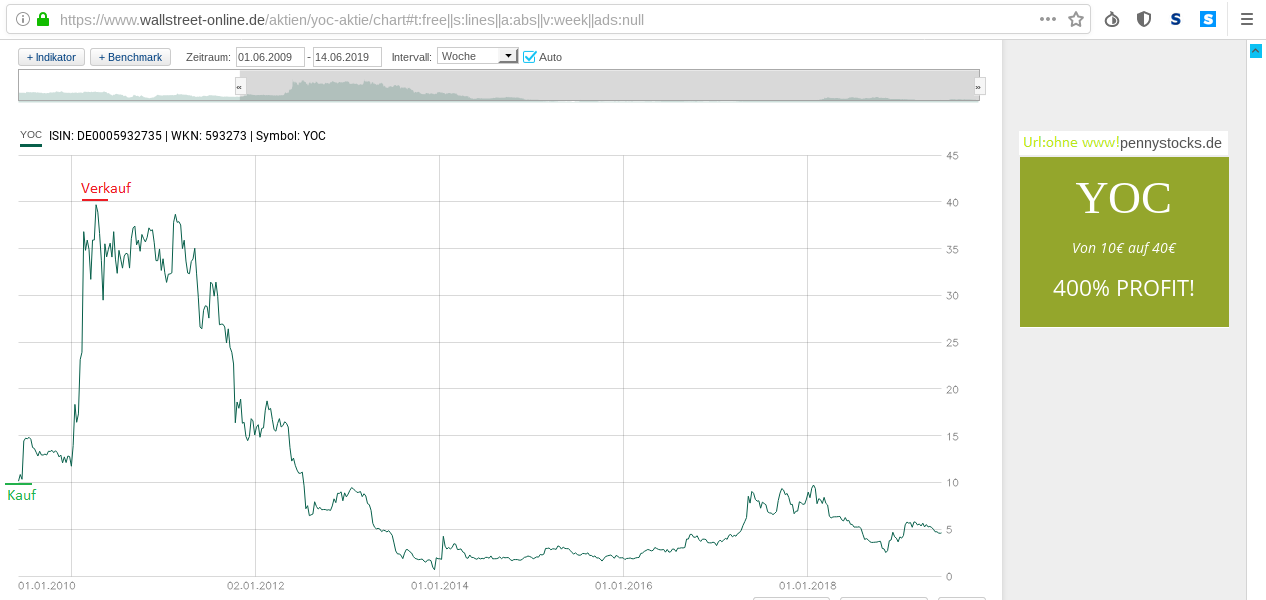Viewport: 1266px width, 600px height.
Task: Click the light blue S extension icon
Action: (1208, 19)
